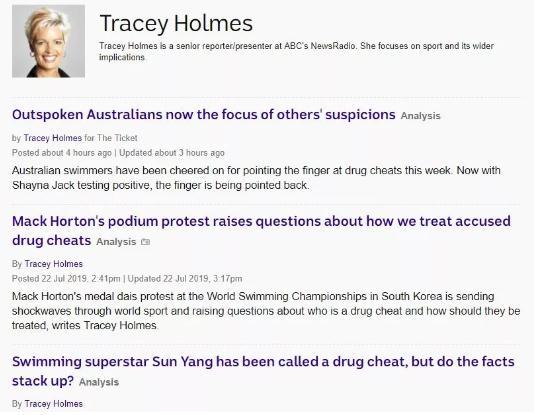Click Analysis tag after 'stack up?'
This screenshot has height=415, width=534.
coord(99,382)
